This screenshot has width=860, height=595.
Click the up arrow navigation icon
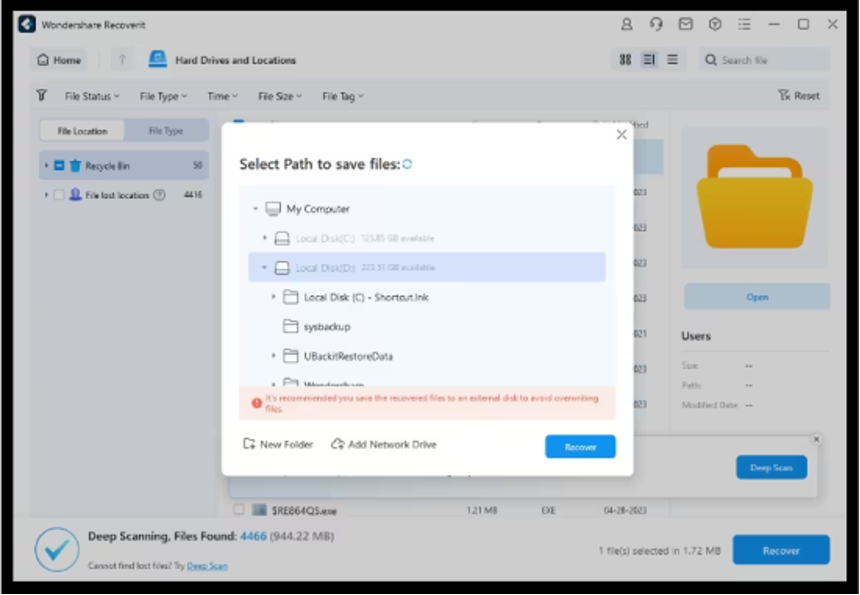click(122, 60)
